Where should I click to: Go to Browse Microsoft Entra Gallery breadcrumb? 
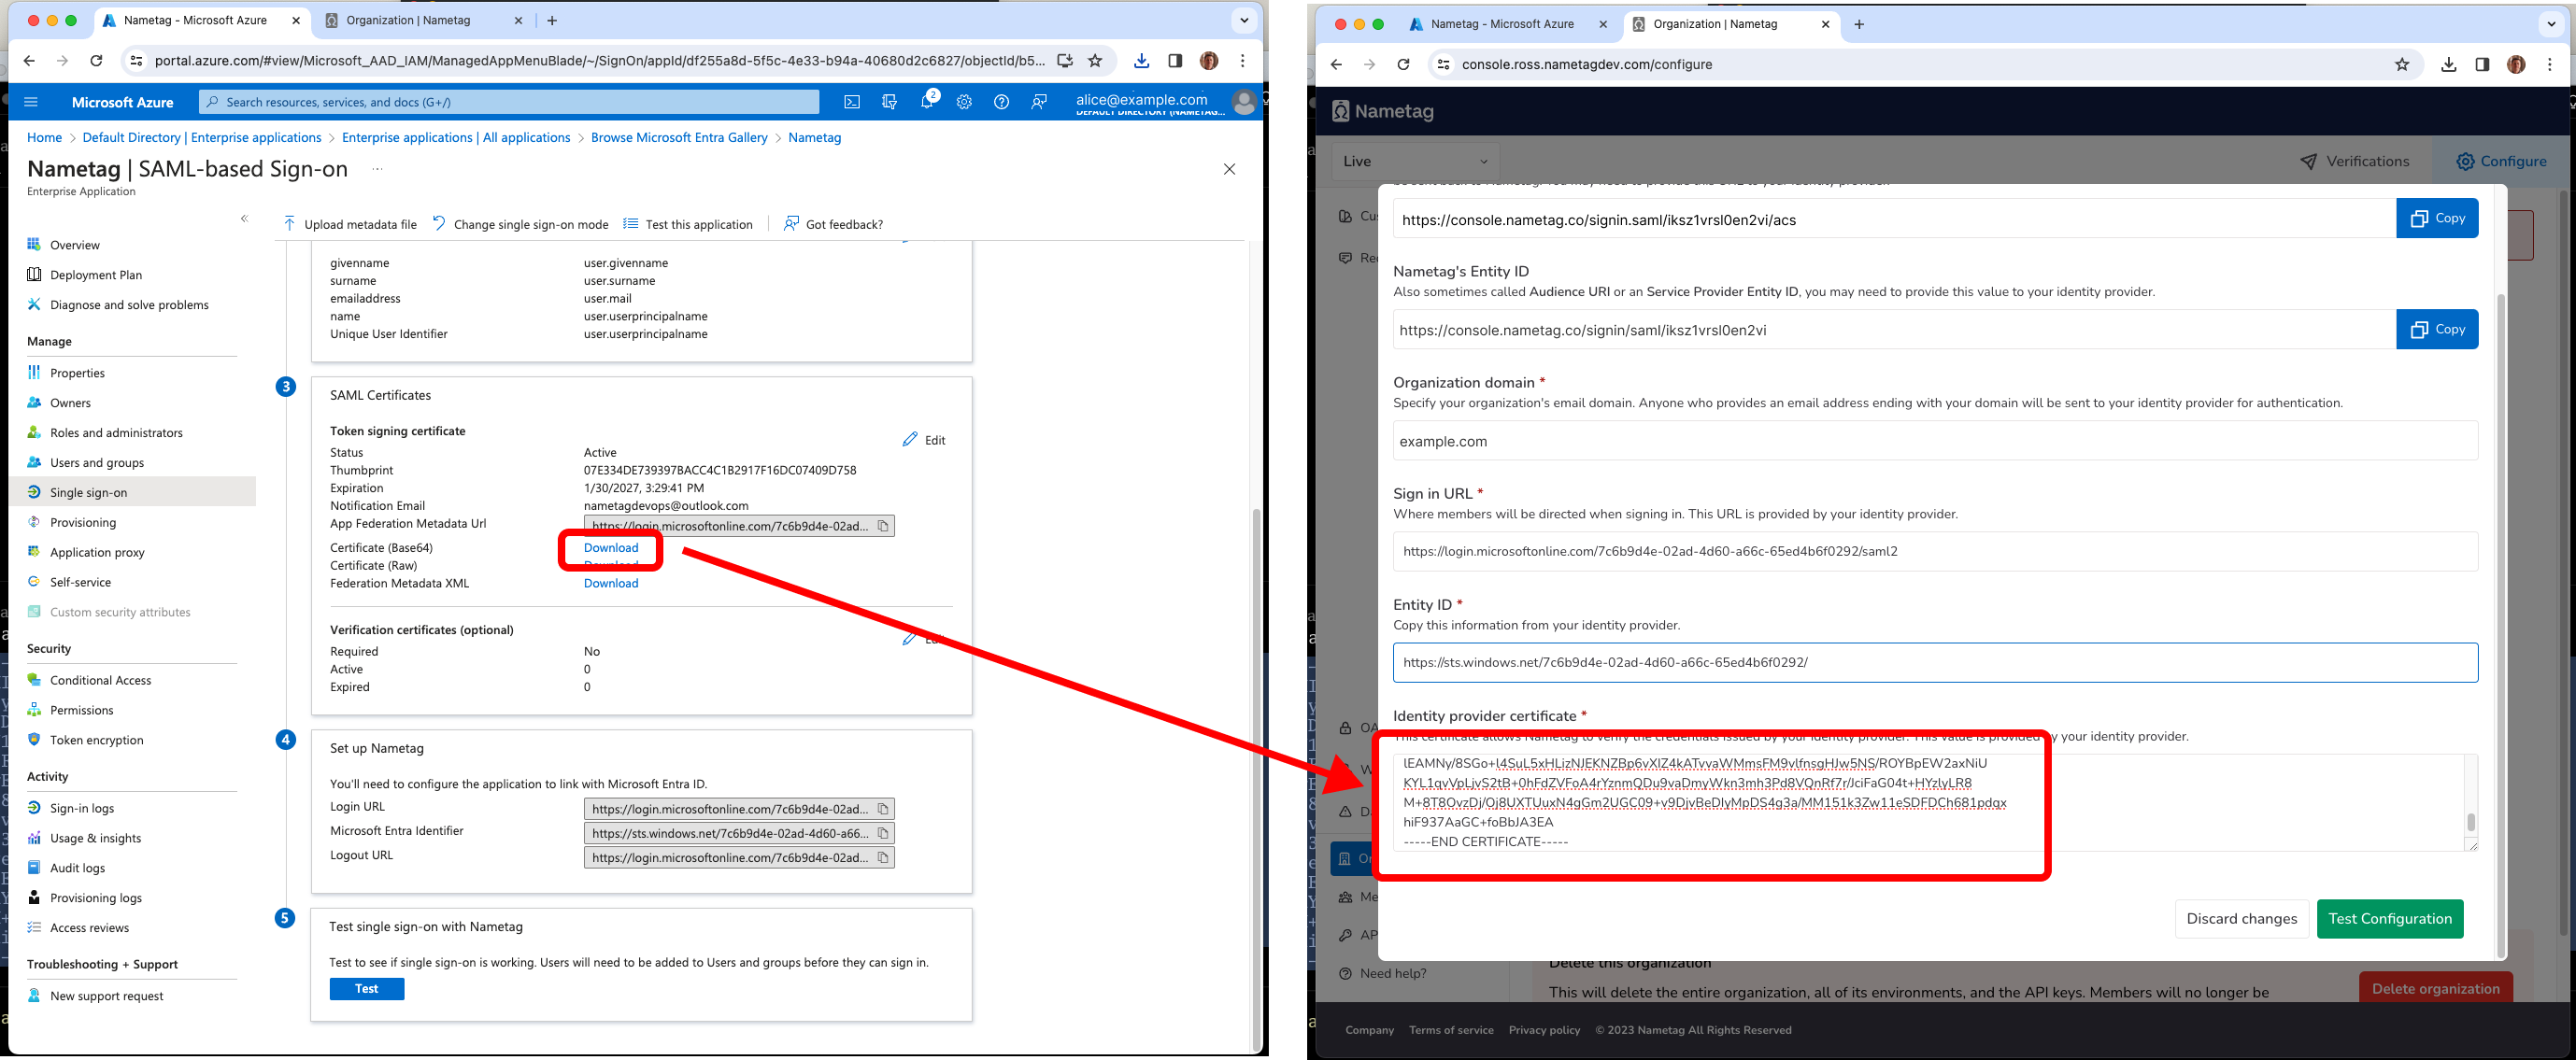[679, 138]
